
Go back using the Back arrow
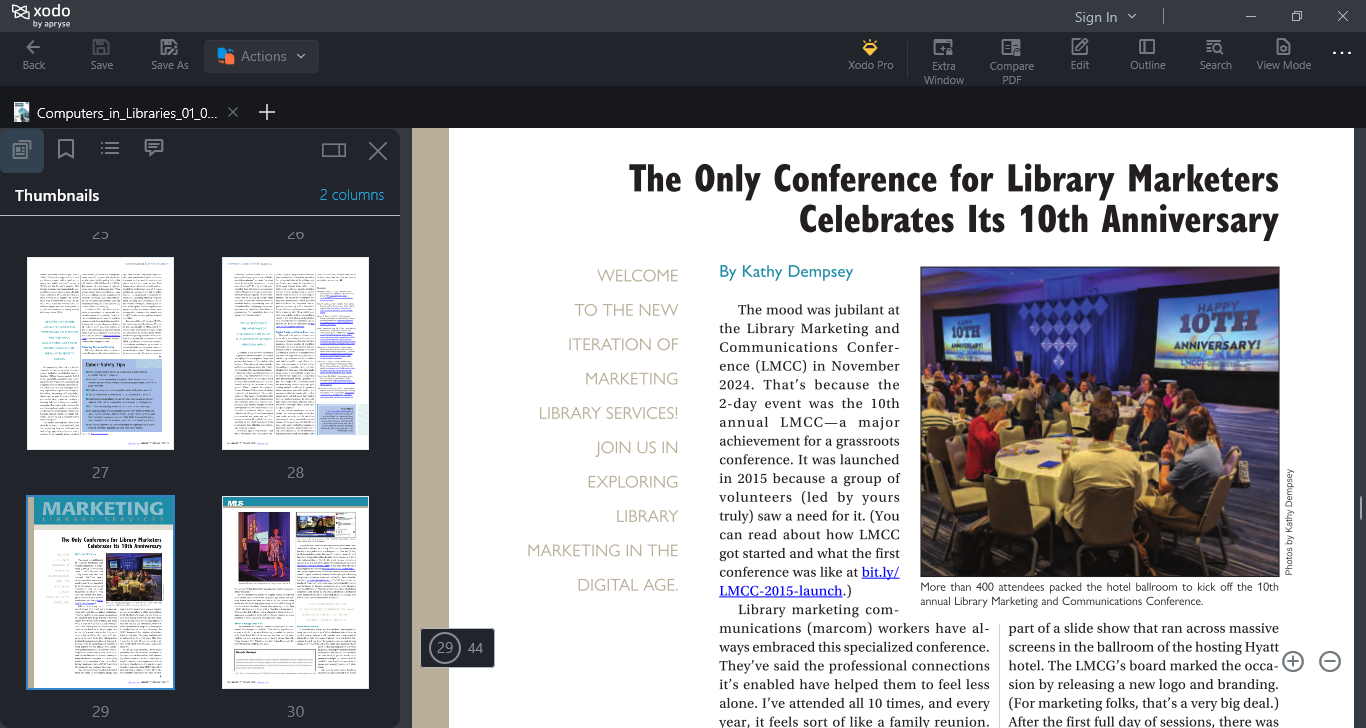point(34,55)
